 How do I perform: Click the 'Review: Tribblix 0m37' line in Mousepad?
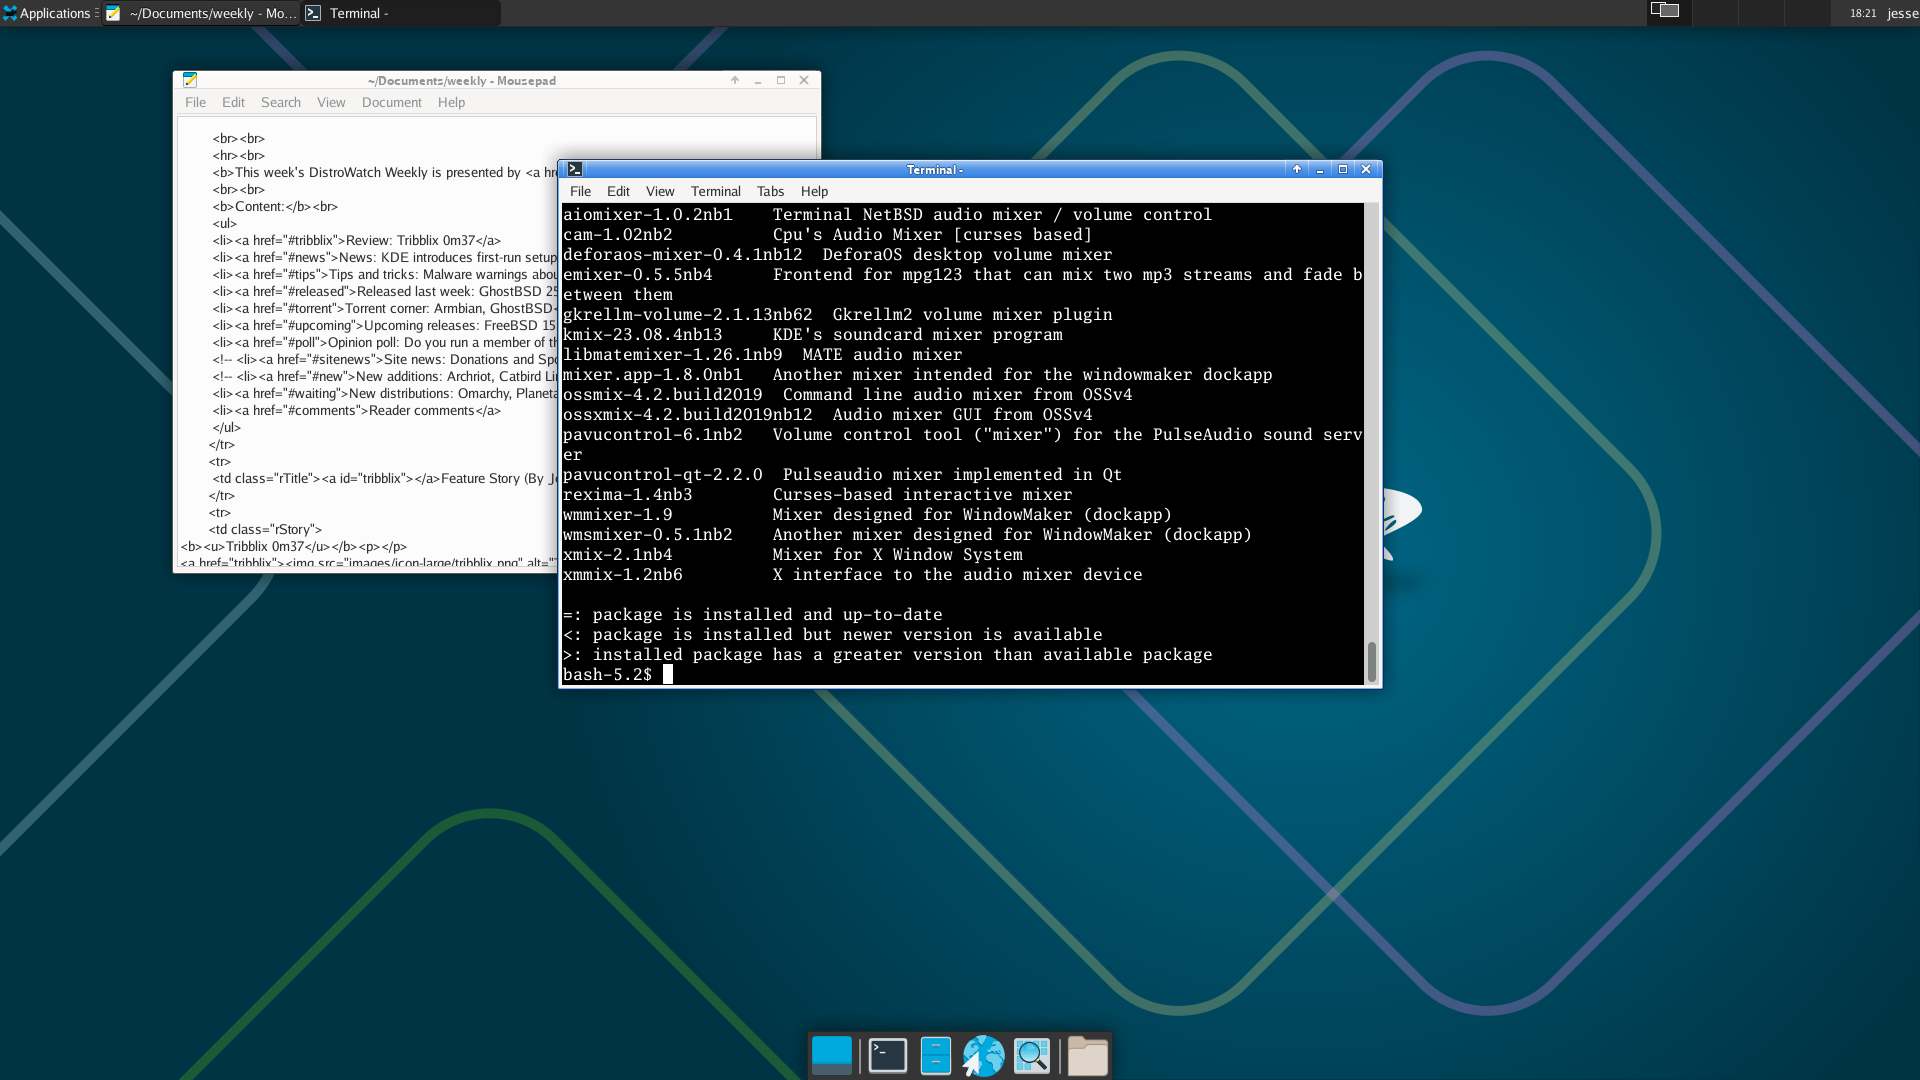pos(356,240)
